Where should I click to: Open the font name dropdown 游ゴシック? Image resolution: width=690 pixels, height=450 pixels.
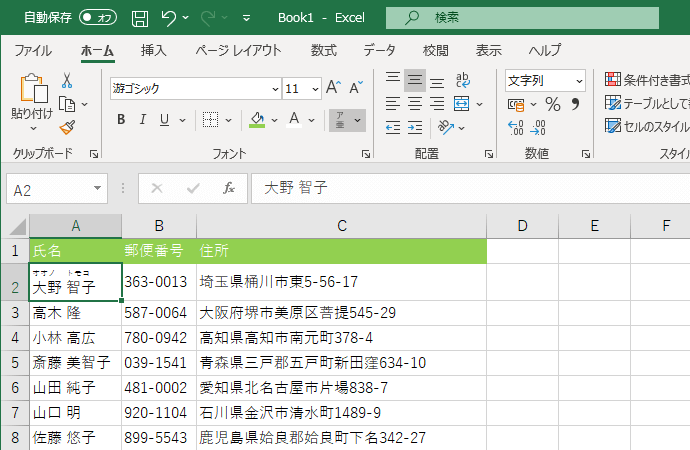pyautogui.click(x=275, y=89)
